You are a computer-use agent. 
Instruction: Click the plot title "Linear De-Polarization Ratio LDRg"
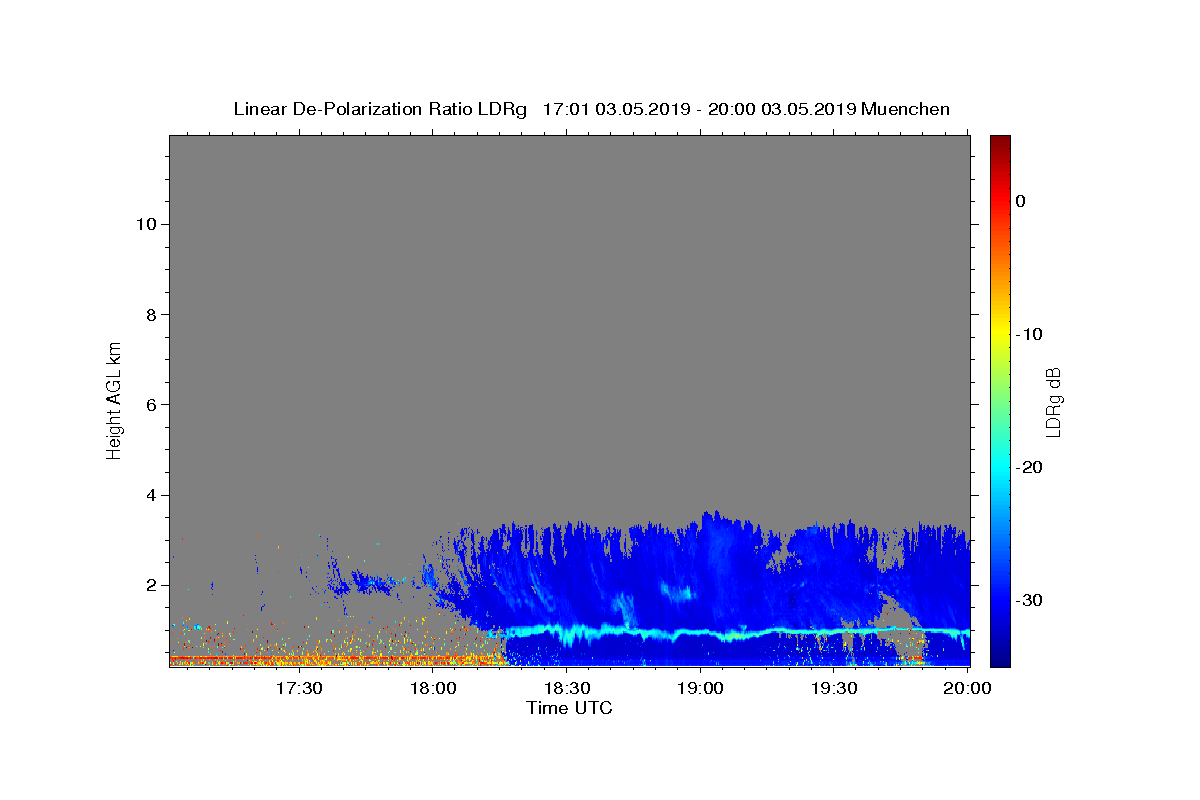click(380, 109)
